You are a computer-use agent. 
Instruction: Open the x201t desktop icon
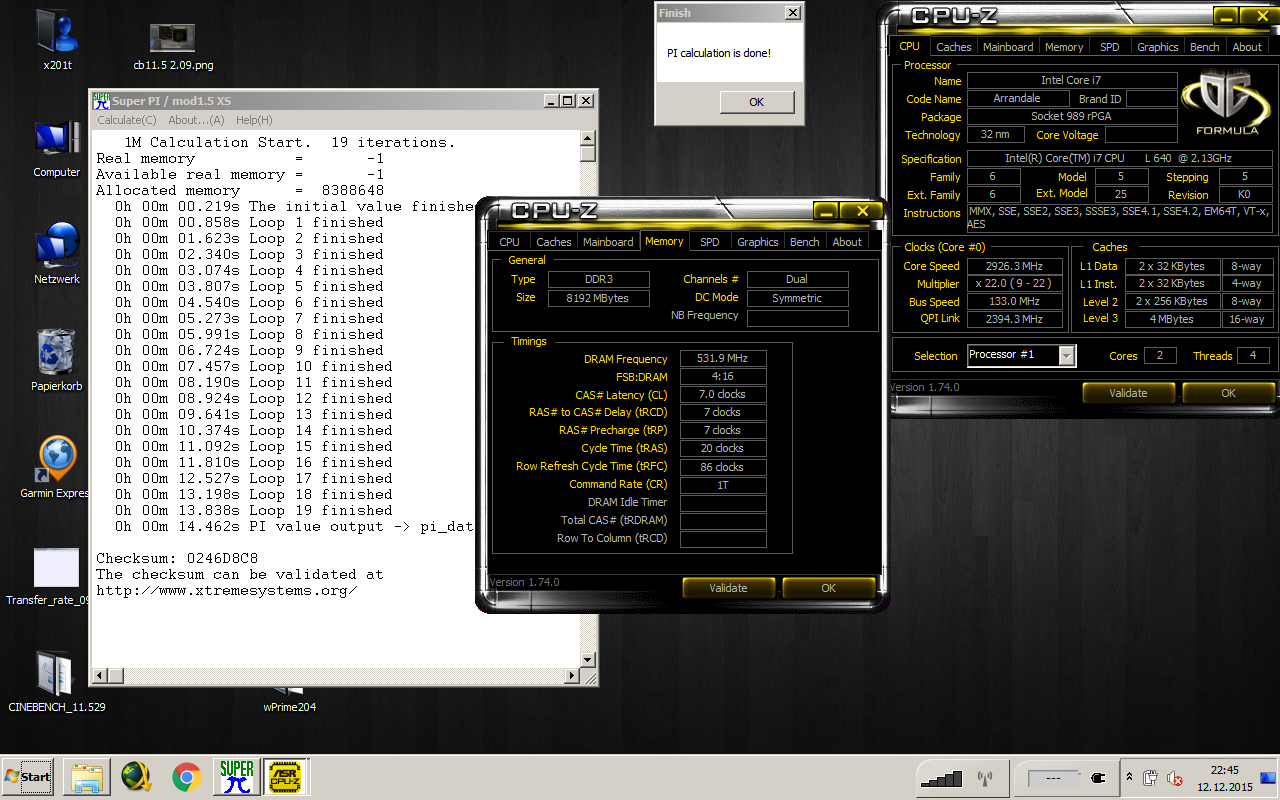(x=58, y=40)
